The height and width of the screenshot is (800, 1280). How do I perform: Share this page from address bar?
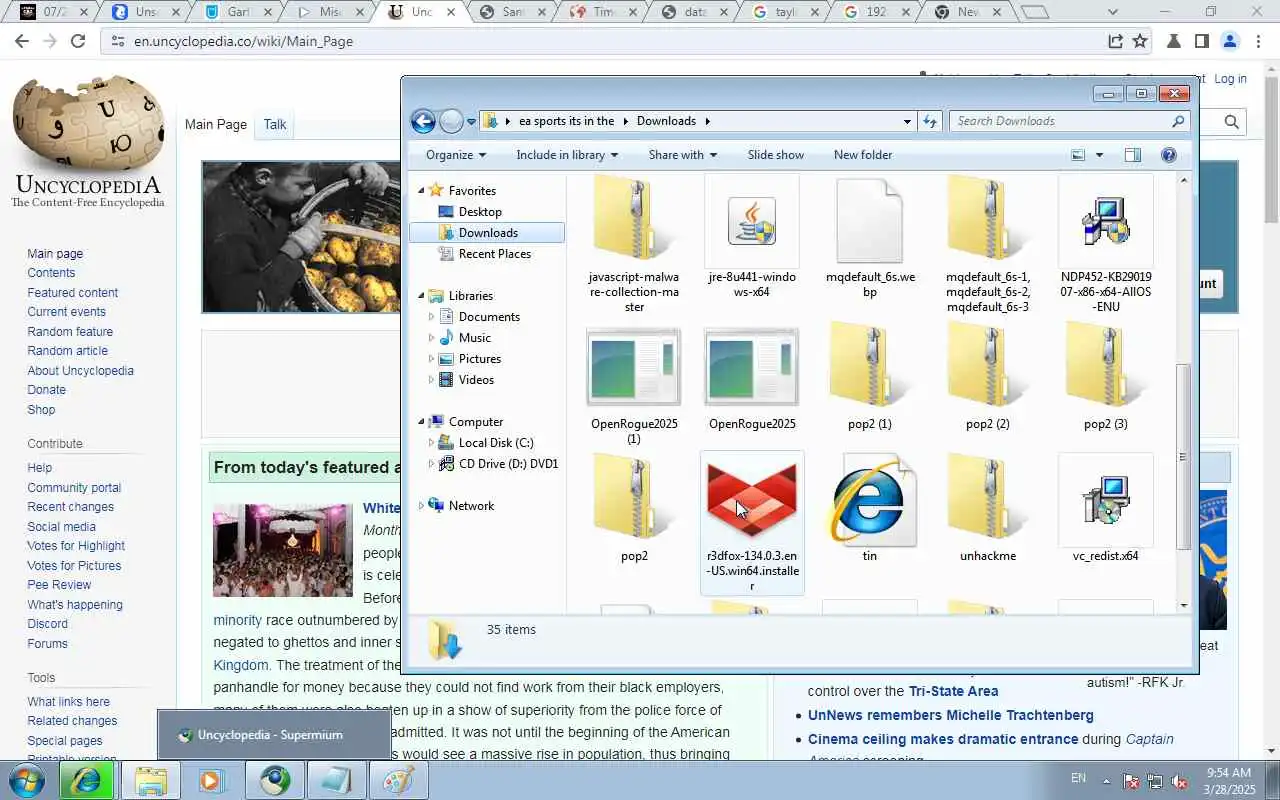(1115, 41)
